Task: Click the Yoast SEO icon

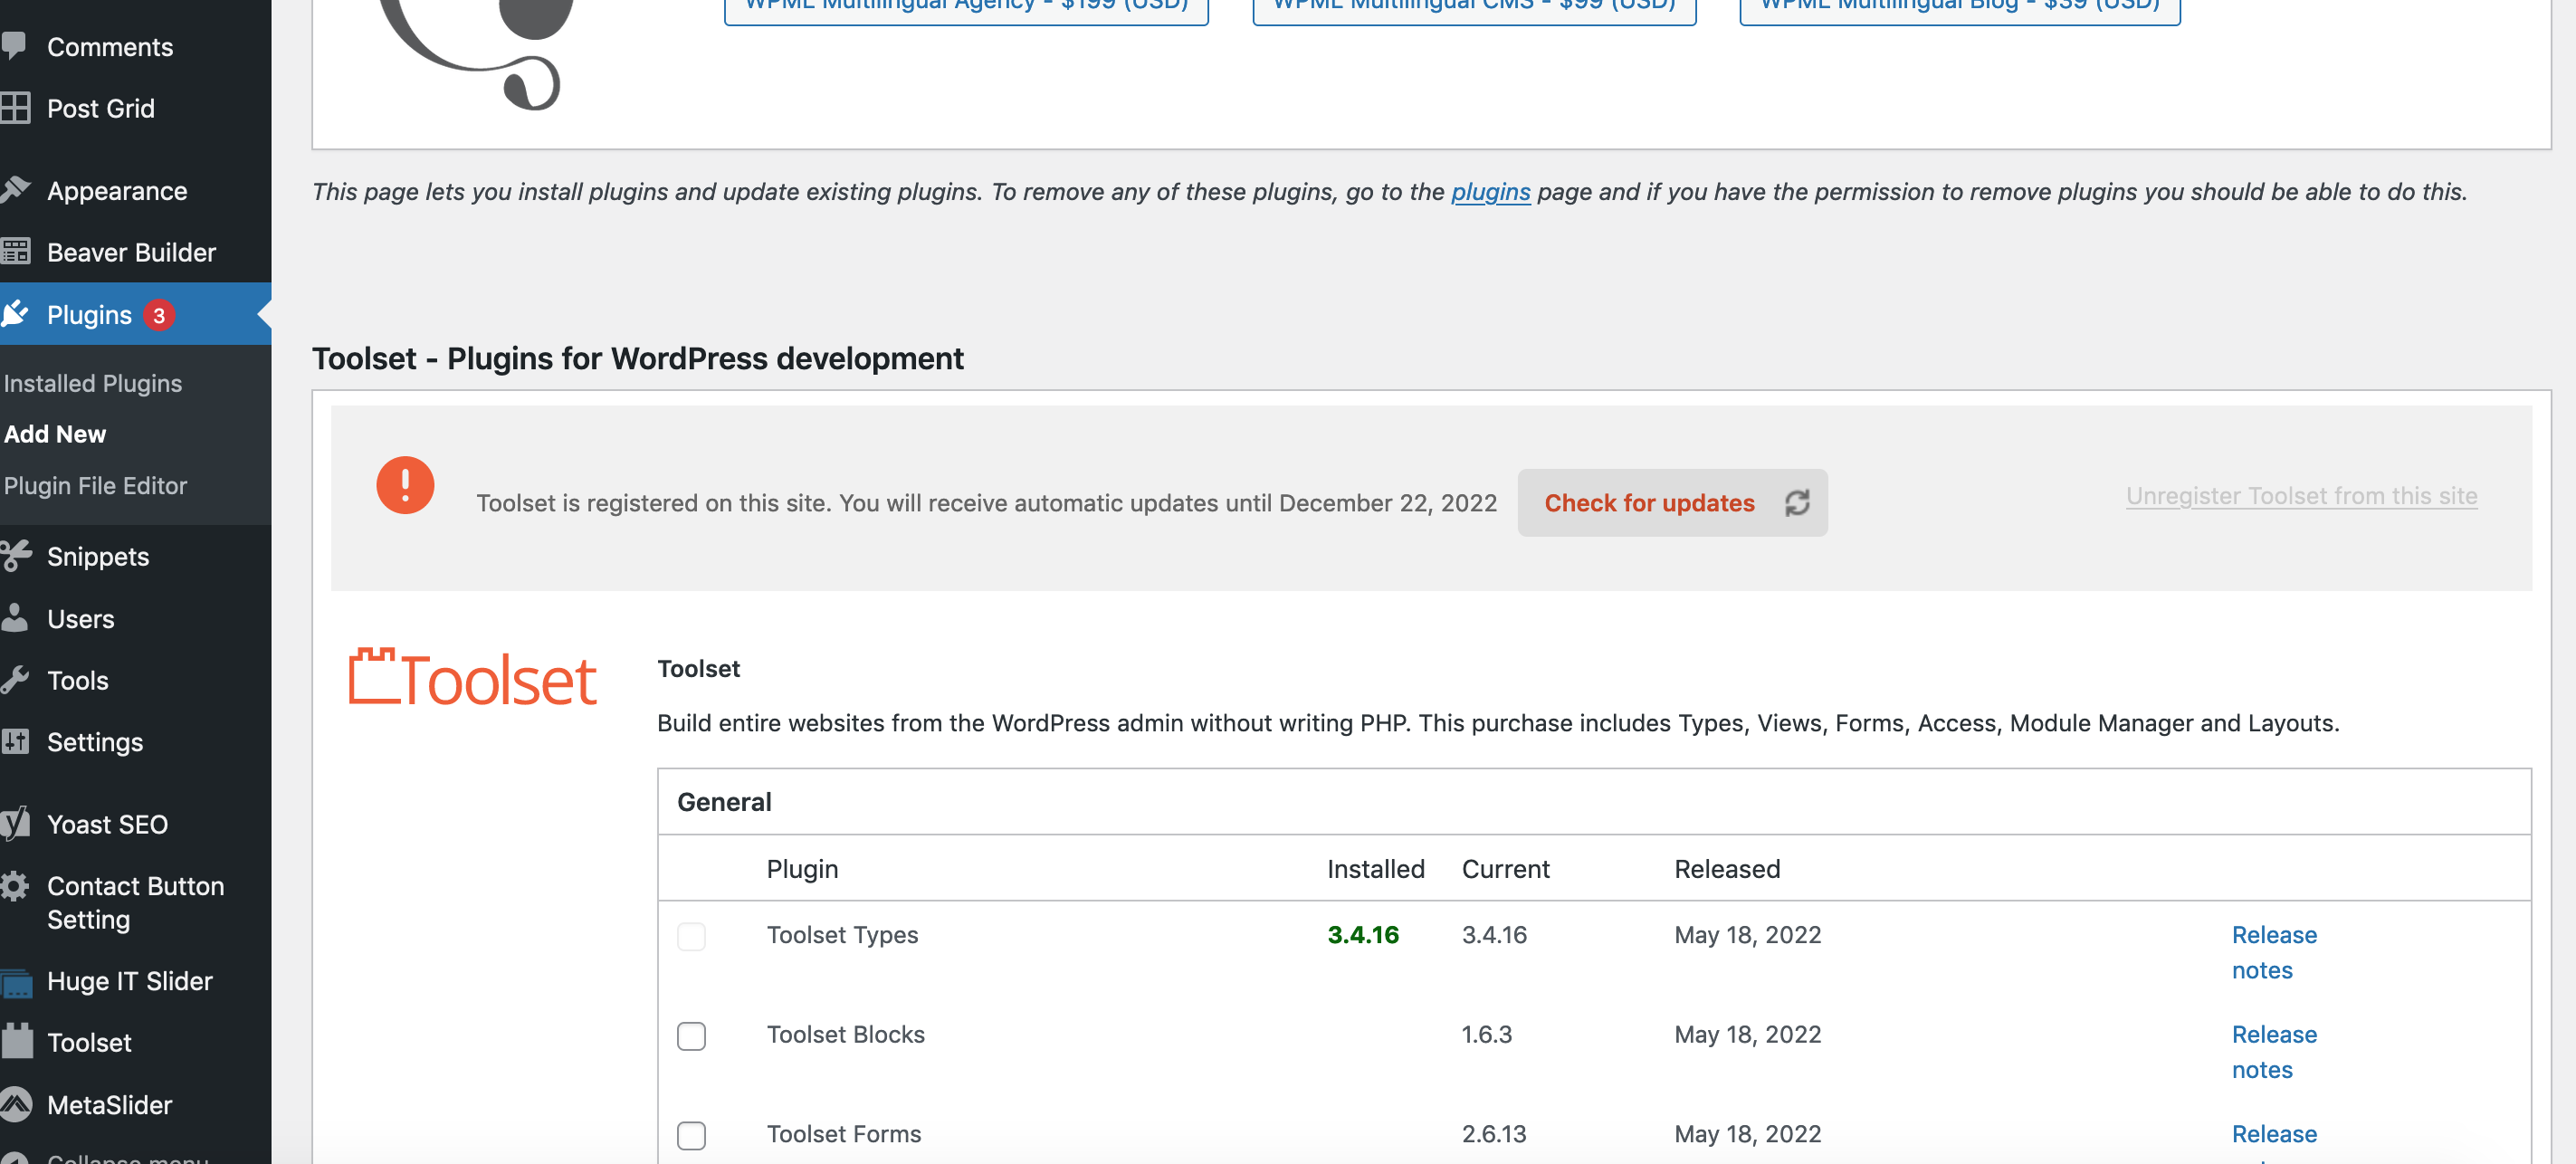Action: point(15,824)
